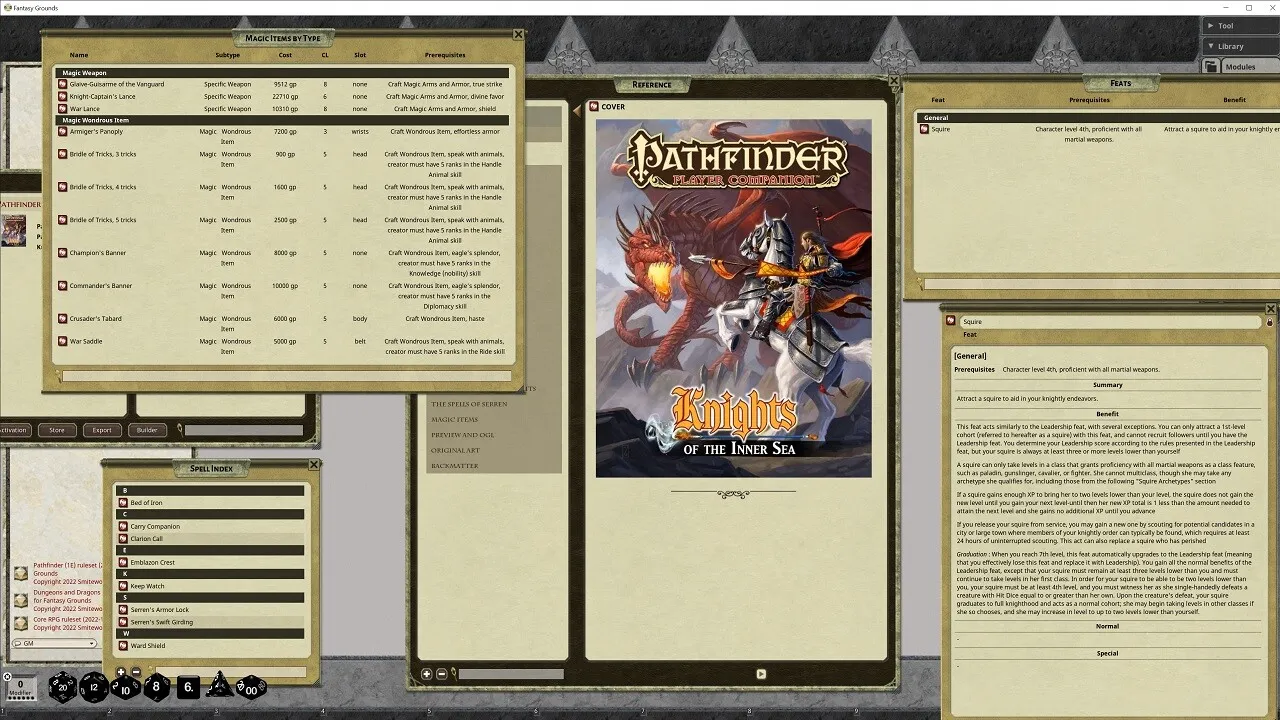Click plus icon in Spell Index window
1280x720 pixels.
pos(121,672)
